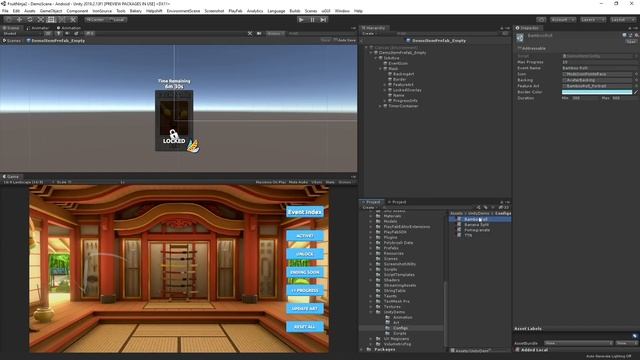Viewport: 640px width, 360px height.
Task: Select the Rect Transform tool
Action: [51, 20]
